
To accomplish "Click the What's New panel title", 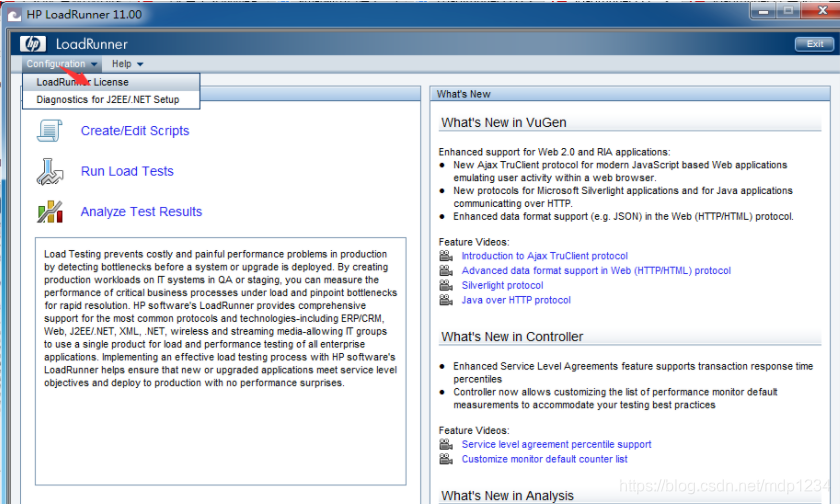I will point(463,94).
